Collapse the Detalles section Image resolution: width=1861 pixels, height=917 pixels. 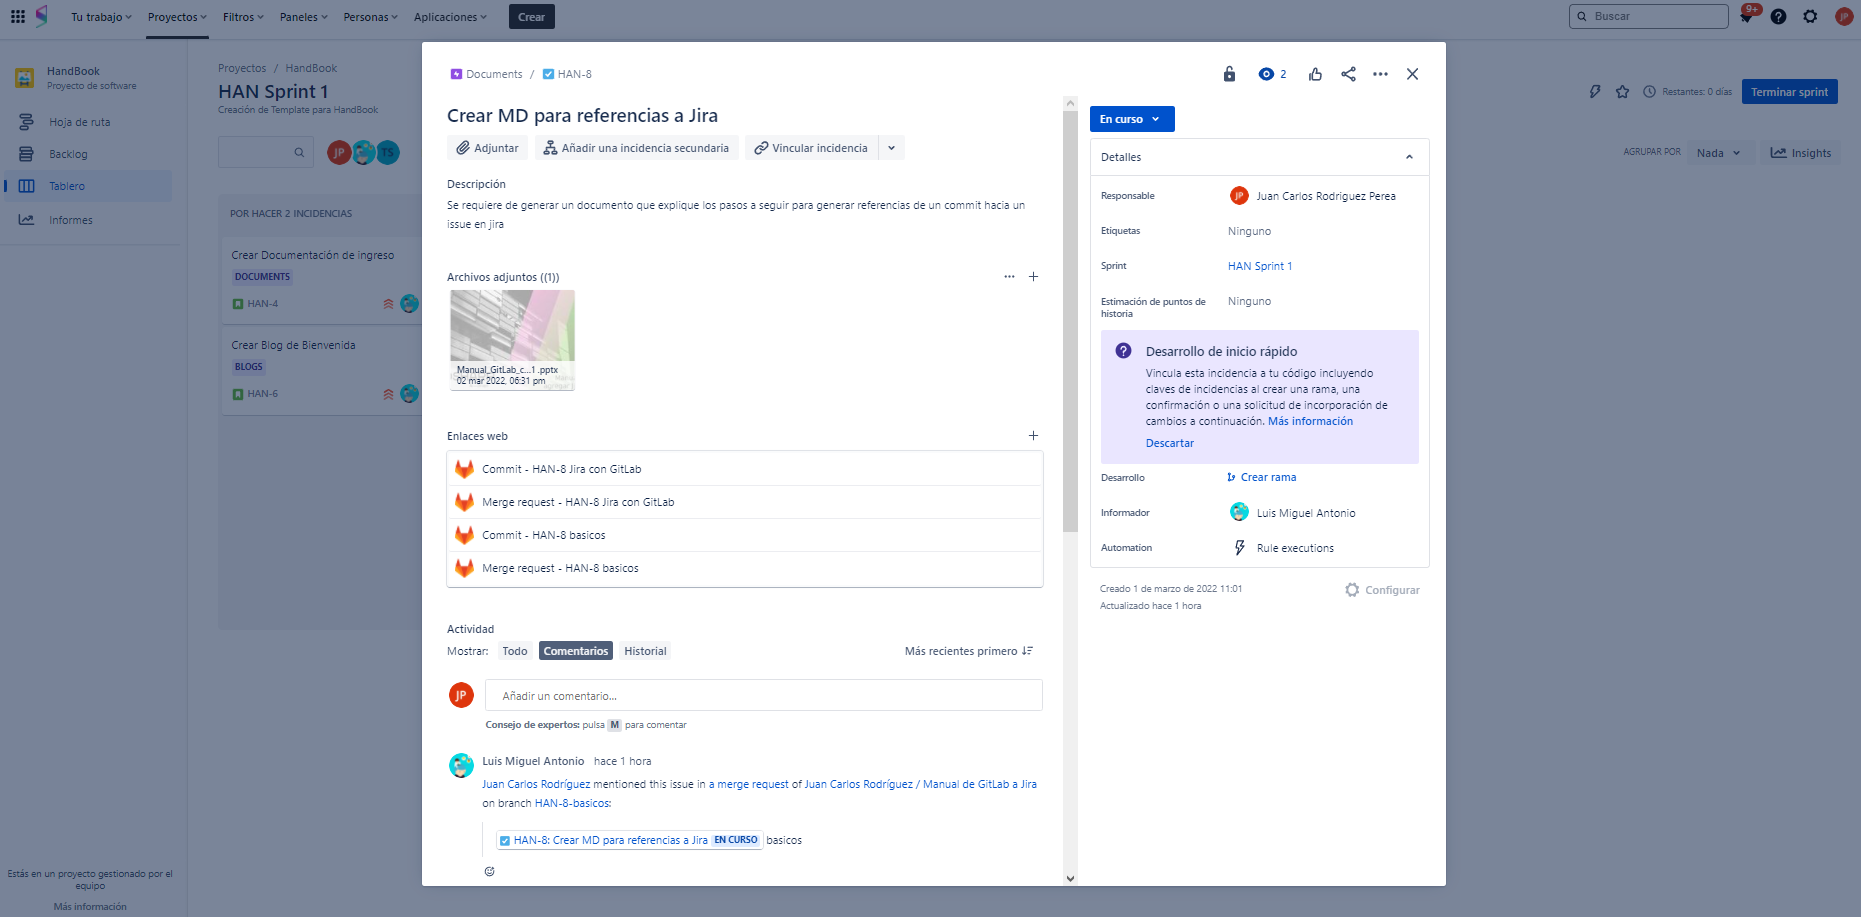(x=1409, y=157)
